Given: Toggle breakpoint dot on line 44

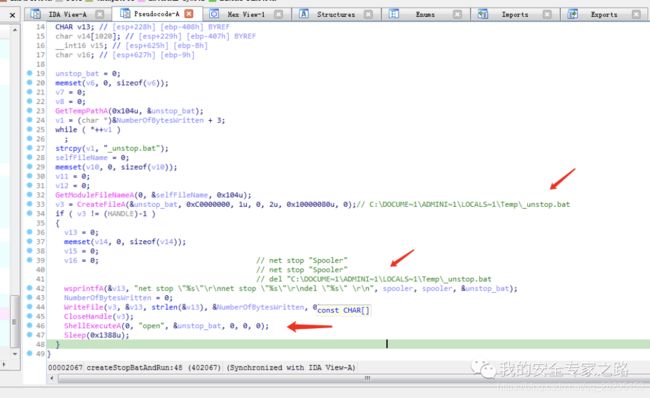Looking at the screenshot, I should click(30, 306).
